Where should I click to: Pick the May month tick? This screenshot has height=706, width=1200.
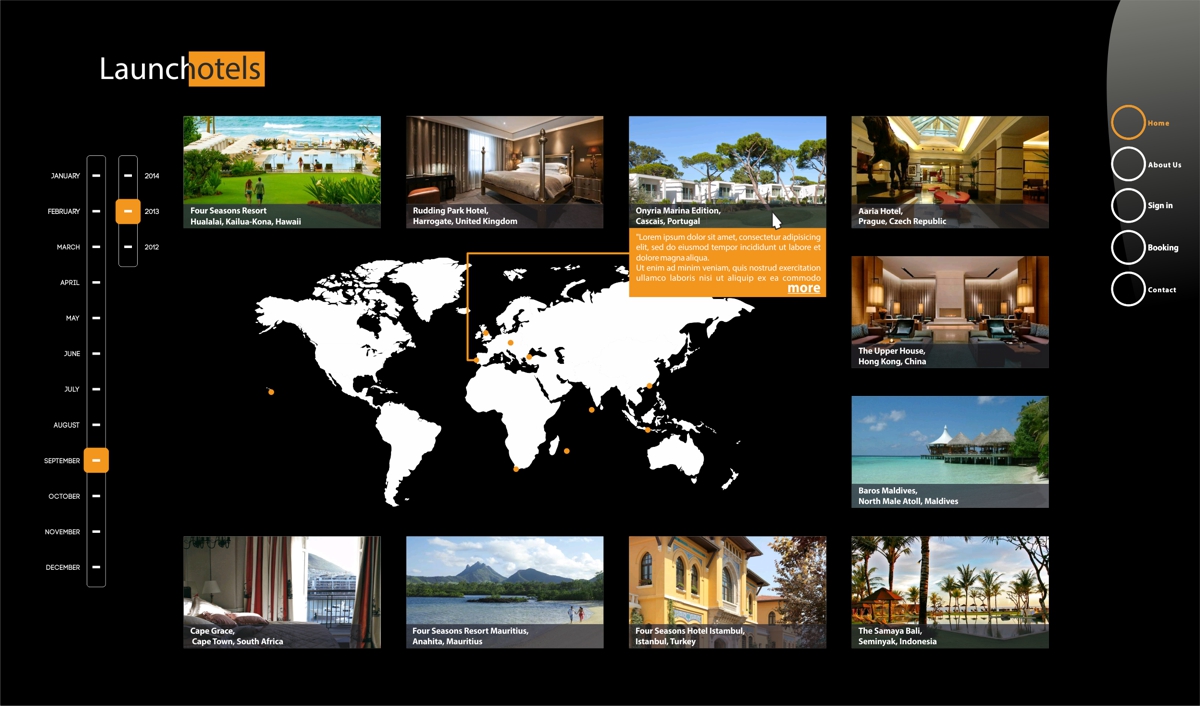(96, 318)
